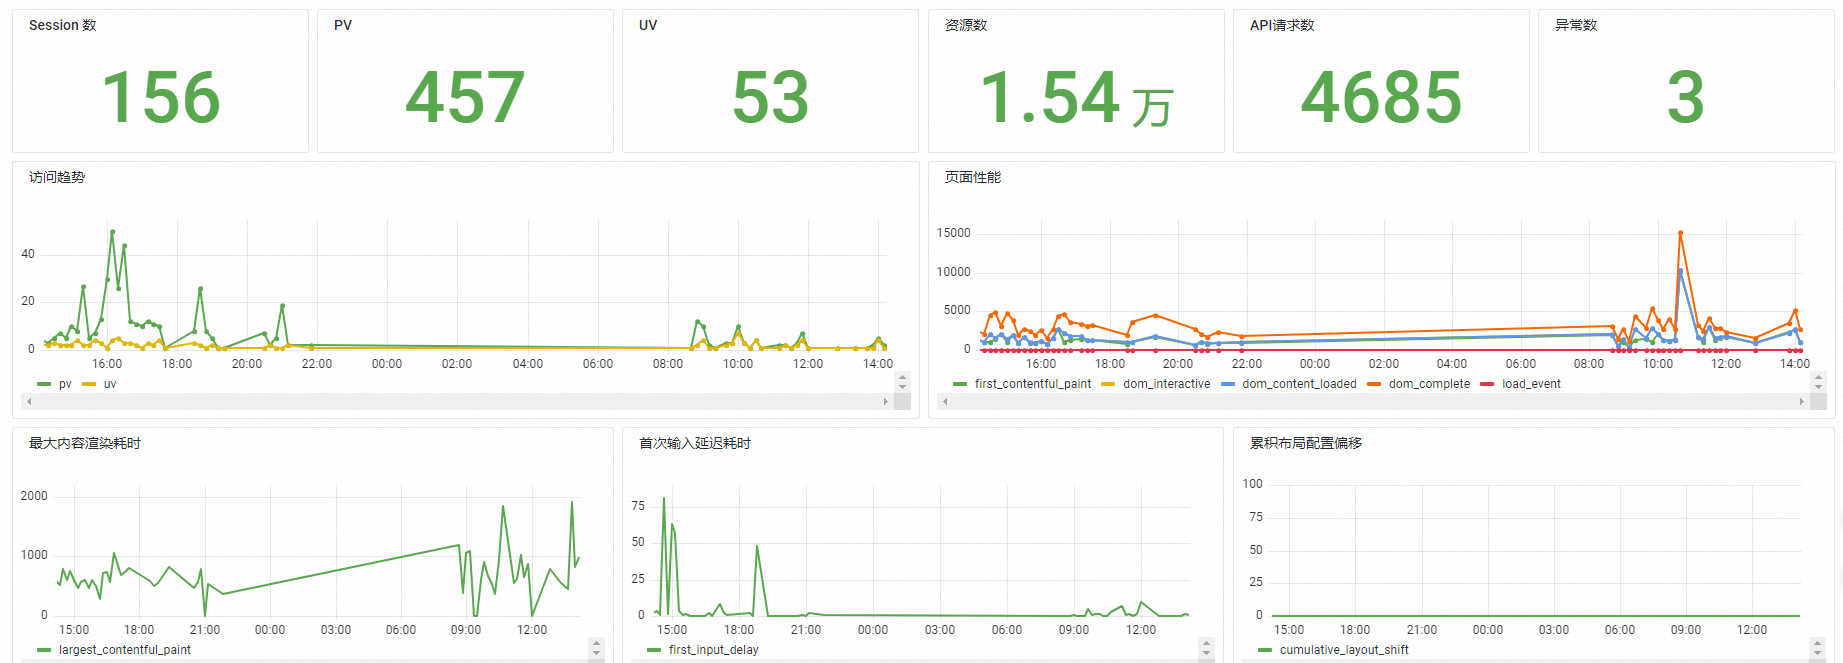Viewport: 1843px width, 663px height.
Task: Click right arrow of 页面性能 horizontal scrollbar
Action: pyautogui.click(x=1802, y=401)
